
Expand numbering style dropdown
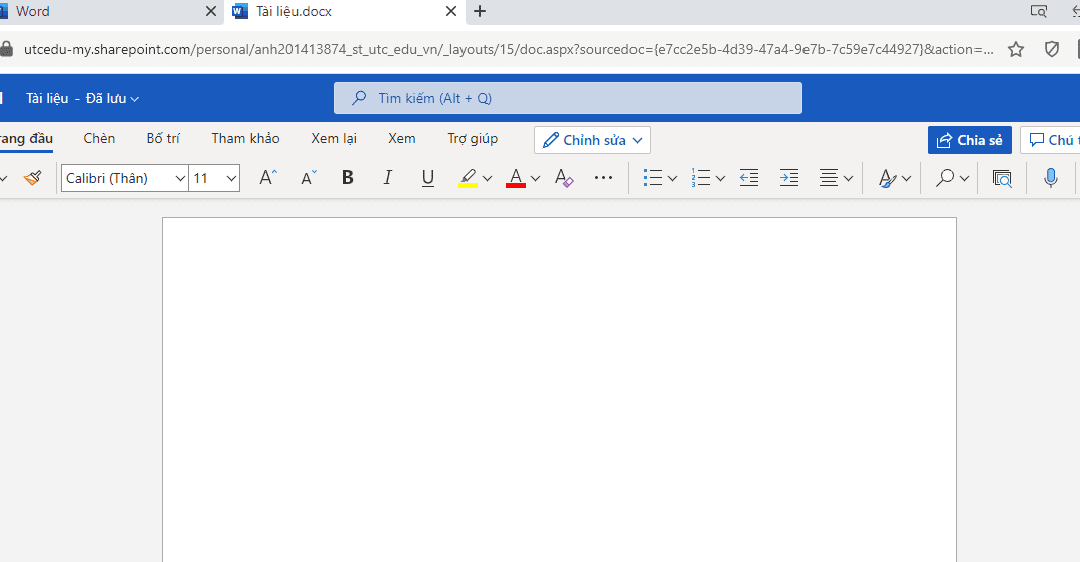pyautogui.click(x=720, y=179)
